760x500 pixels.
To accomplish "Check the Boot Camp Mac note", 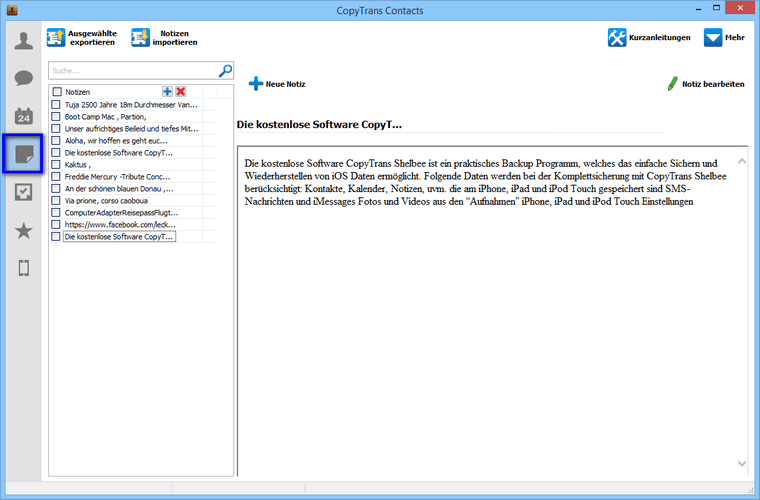I will 57,116.
